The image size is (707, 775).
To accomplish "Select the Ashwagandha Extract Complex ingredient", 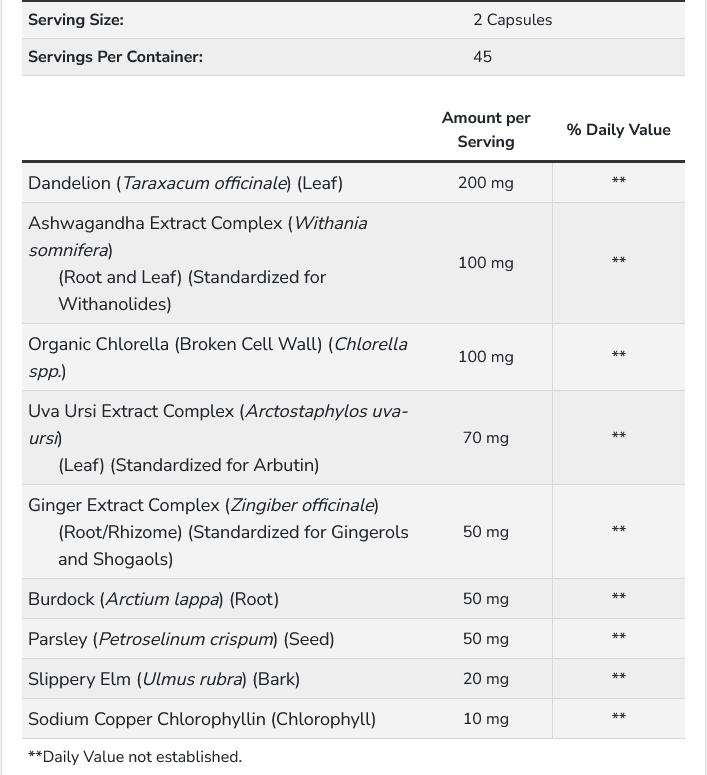I will [x=198, y=263].
